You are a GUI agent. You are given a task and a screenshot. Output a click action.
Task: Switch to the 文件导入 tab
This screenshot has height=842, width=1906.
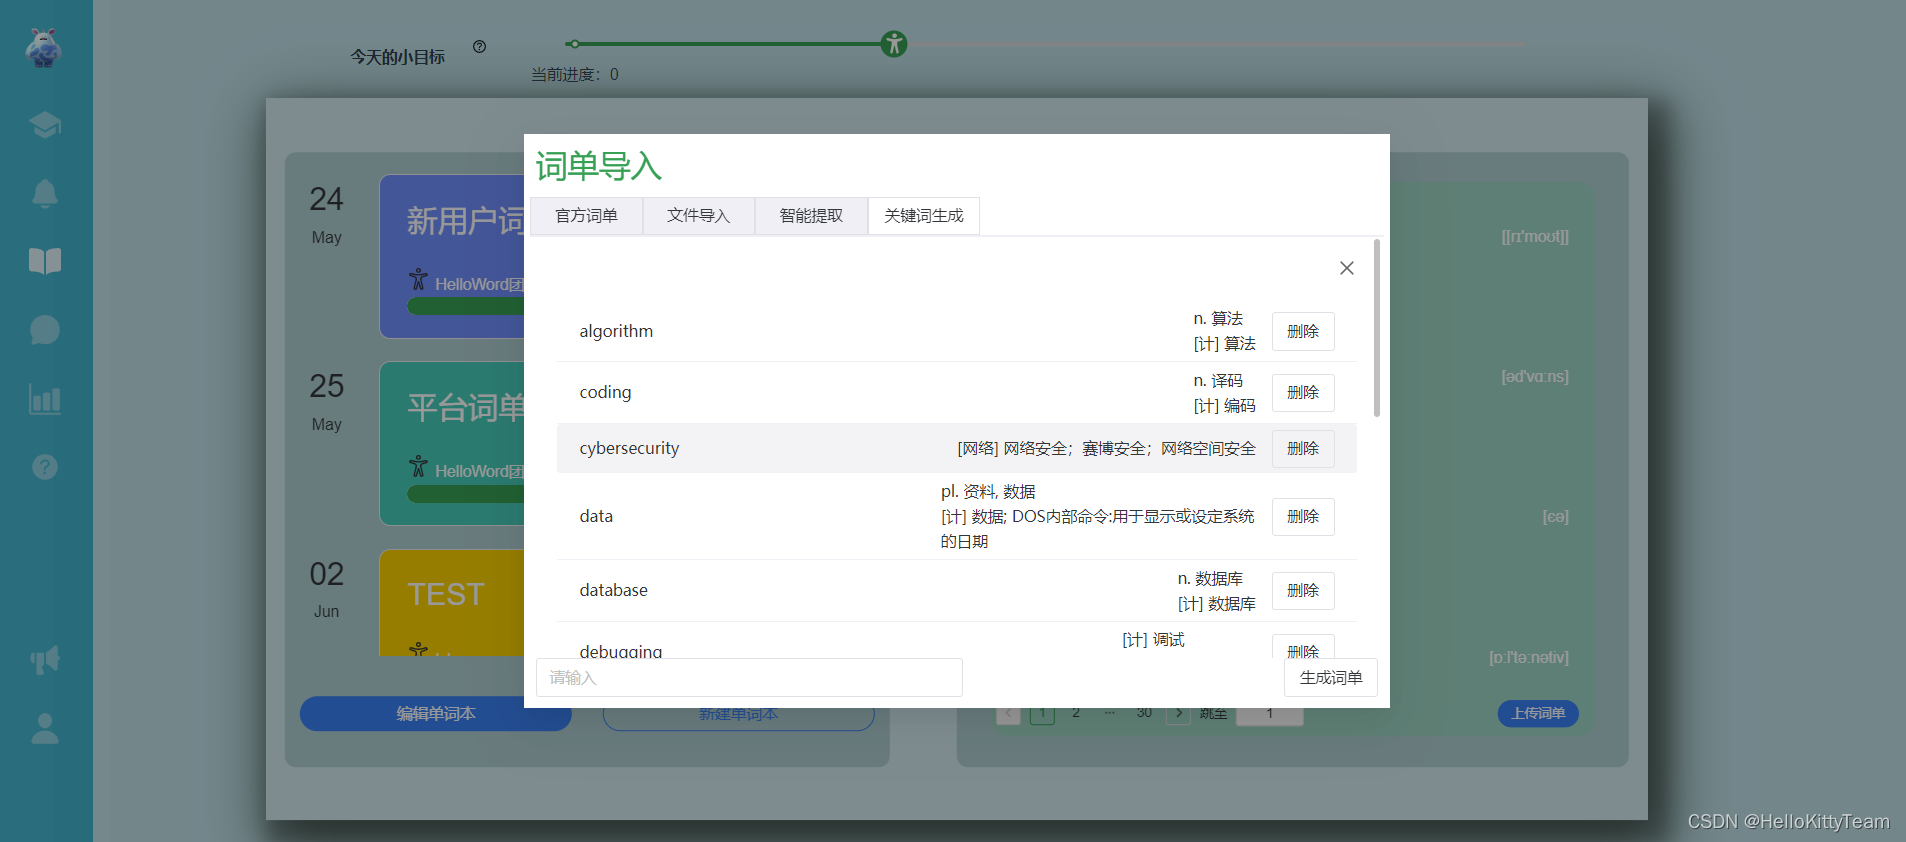(x=699, y=216)
